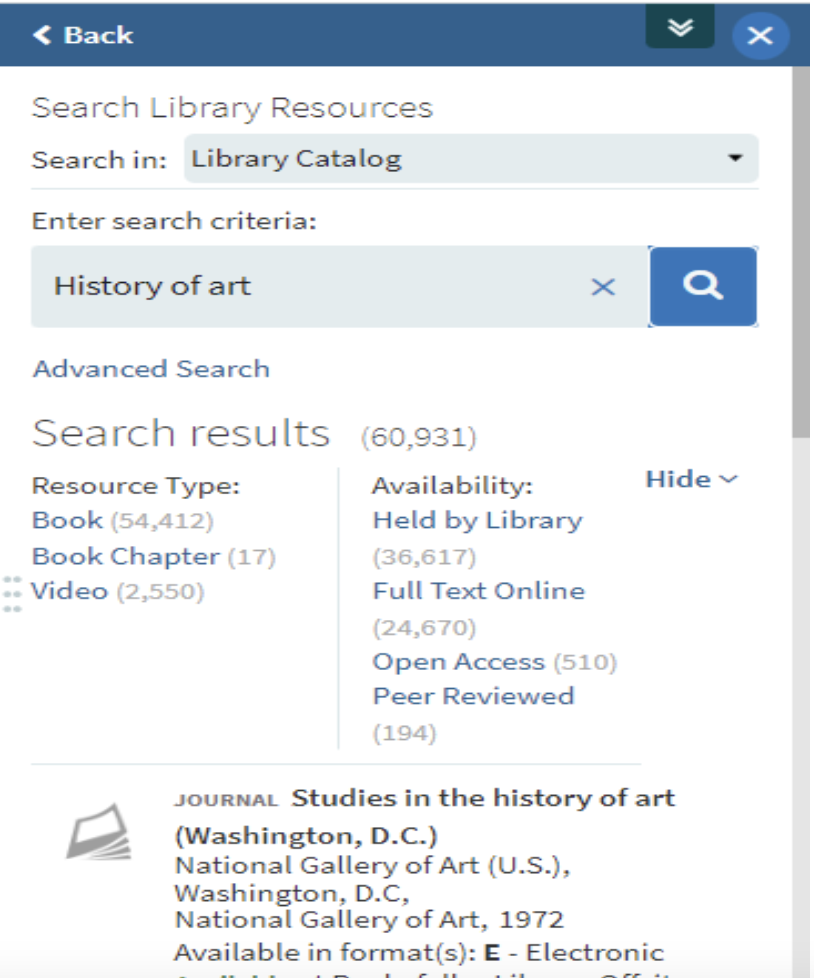Image resolution: width=814 pixels, height=978 pixels.
Task: Open 'Studies in the history of art' record
Action: 483,798
